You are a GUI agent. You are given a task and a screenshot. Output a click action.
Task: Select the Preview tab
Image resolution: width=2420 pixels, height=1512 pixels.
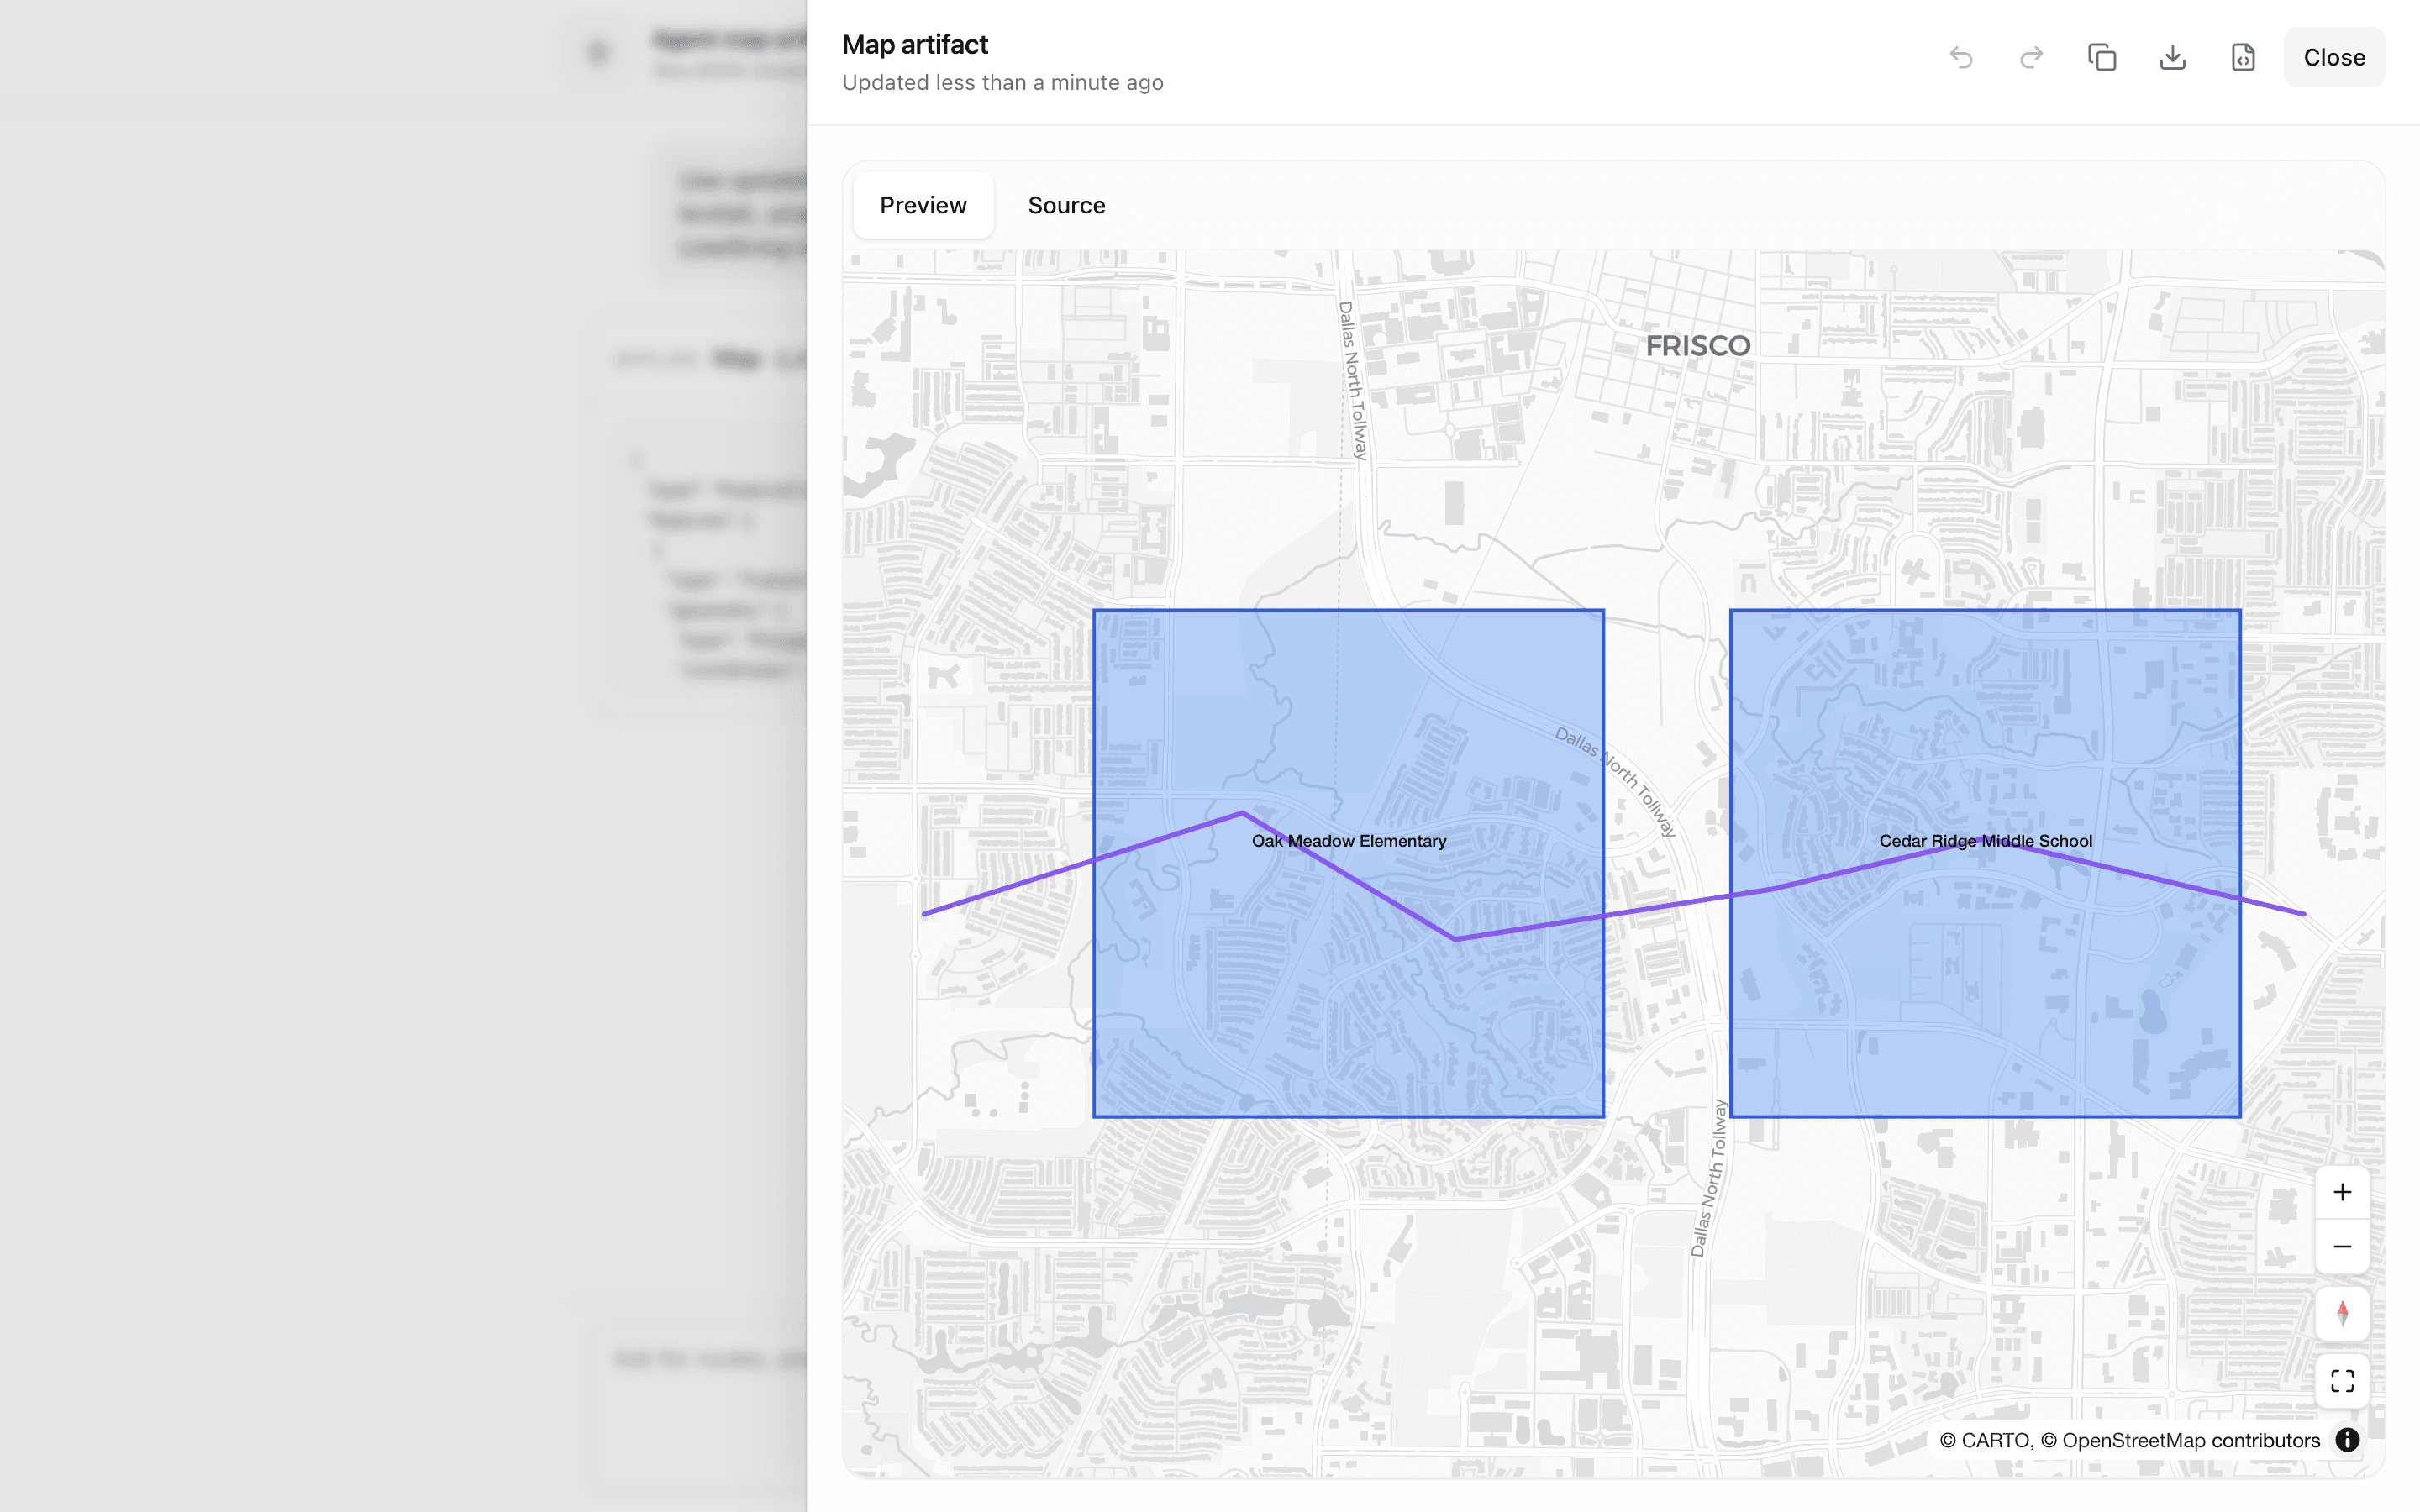[x=922, y=205]
